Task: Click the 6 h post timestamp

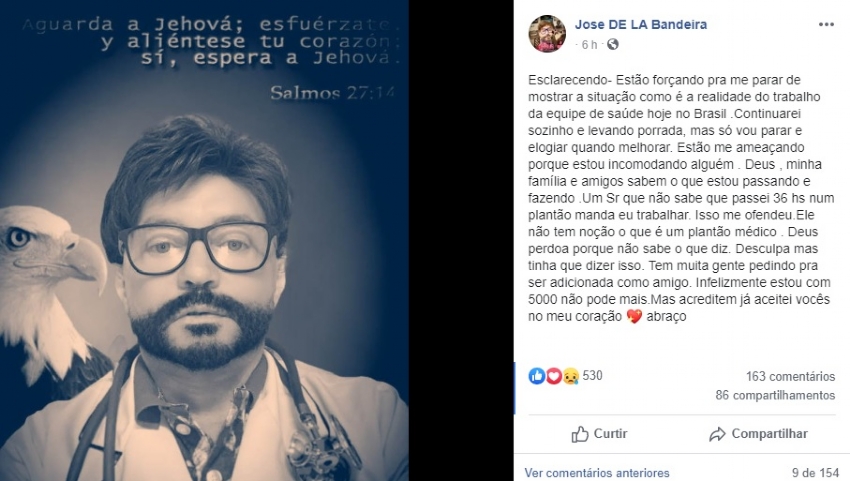Action: tap(589, 44)
